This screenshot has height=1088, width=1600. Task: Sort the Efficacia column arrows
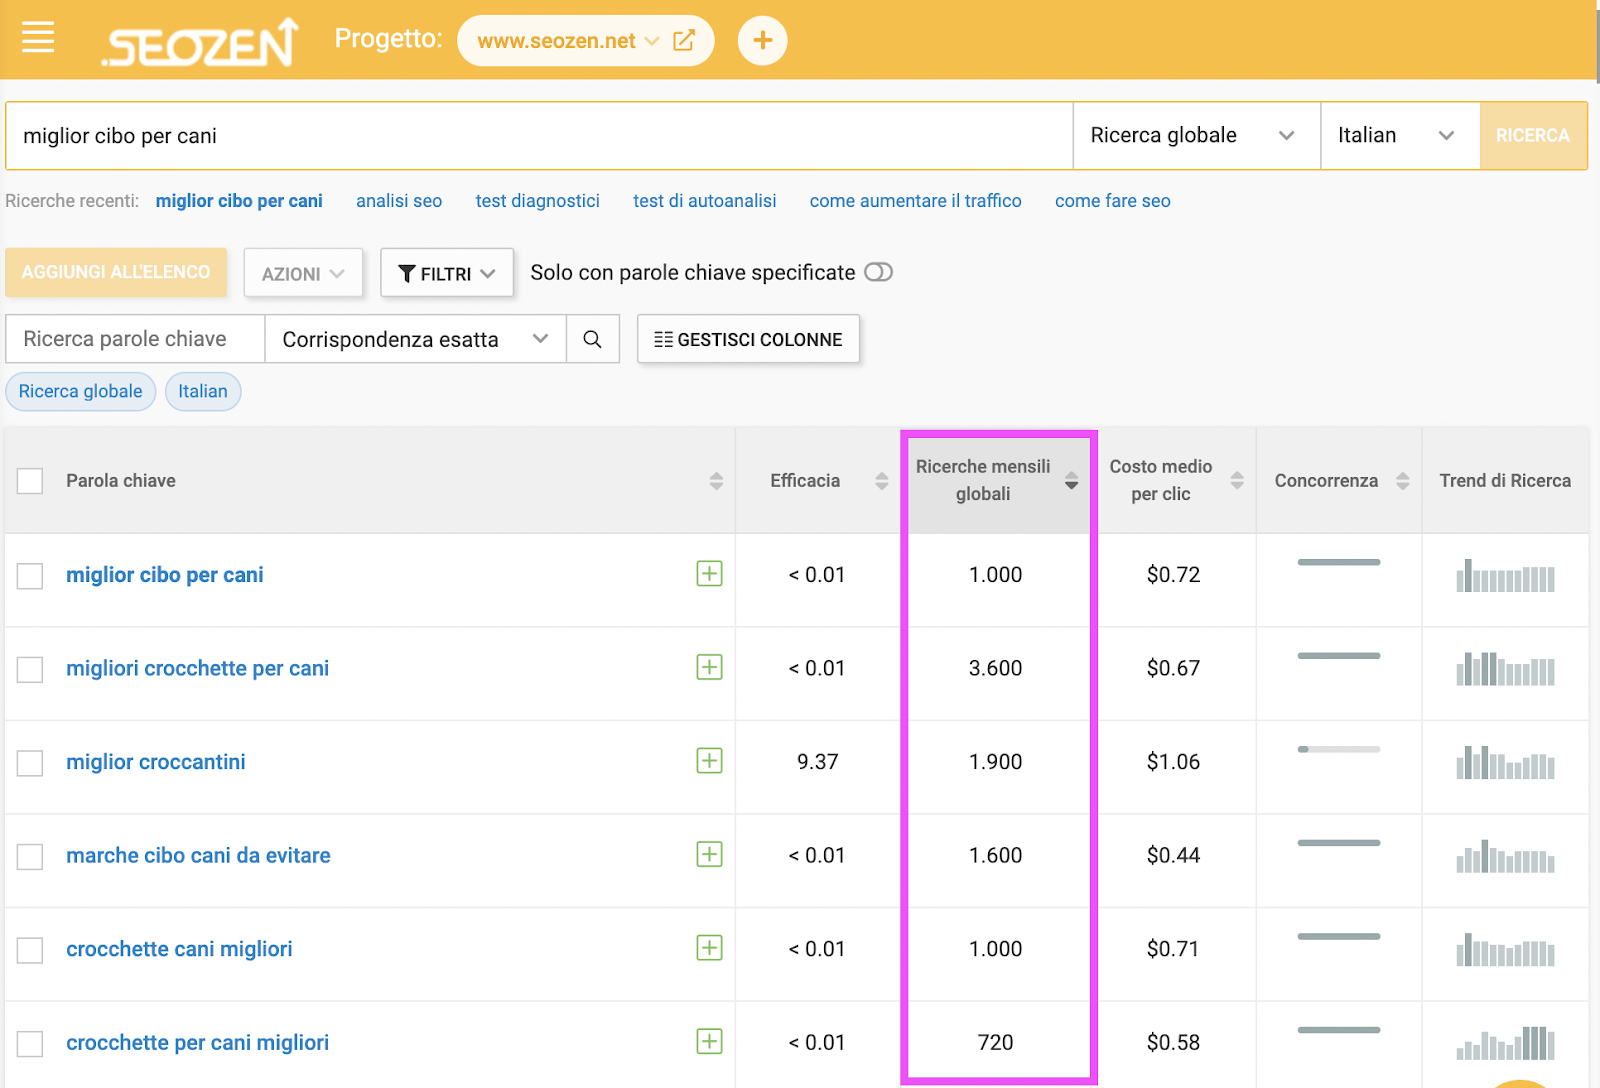coord(881,481)
